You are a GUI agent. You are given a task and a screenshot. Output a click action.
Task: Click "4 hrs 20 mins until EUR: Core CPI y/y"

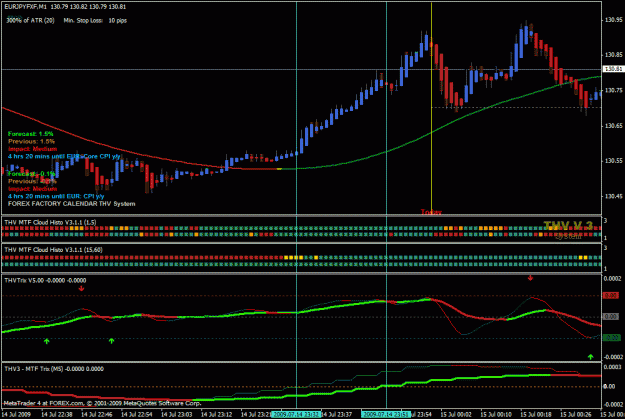click(64, 157)
